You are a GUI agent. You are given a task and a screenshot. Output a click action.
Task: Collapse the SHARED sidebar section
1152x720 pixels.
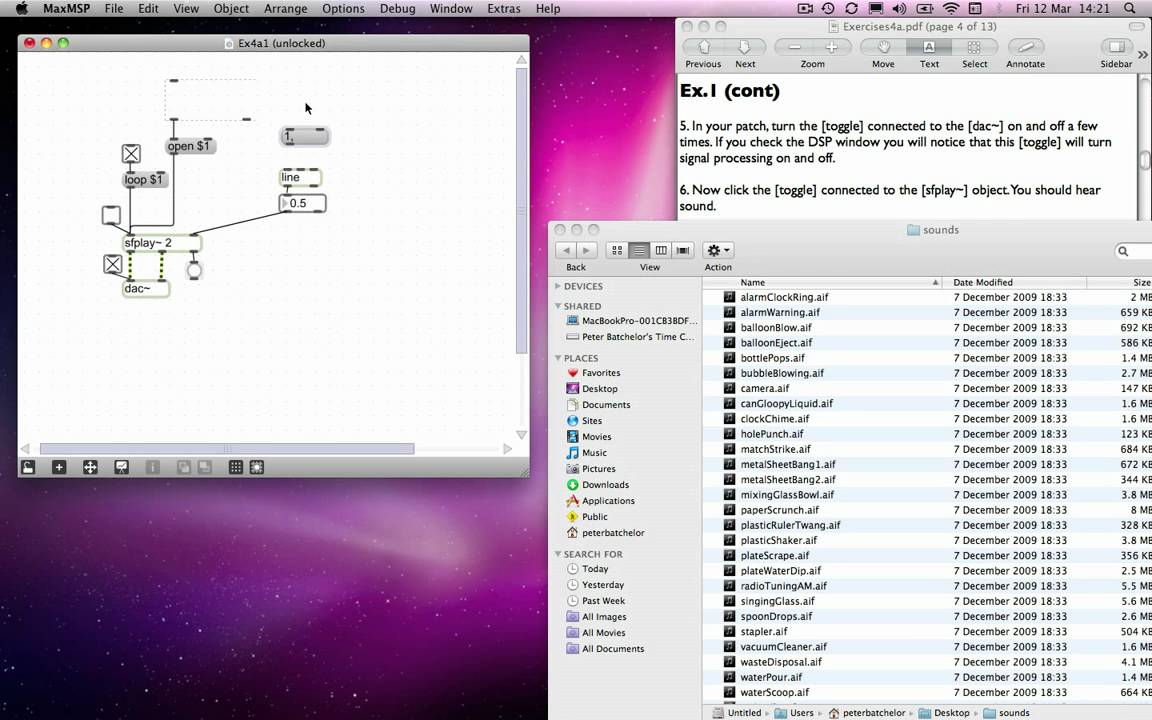(558, 306)
